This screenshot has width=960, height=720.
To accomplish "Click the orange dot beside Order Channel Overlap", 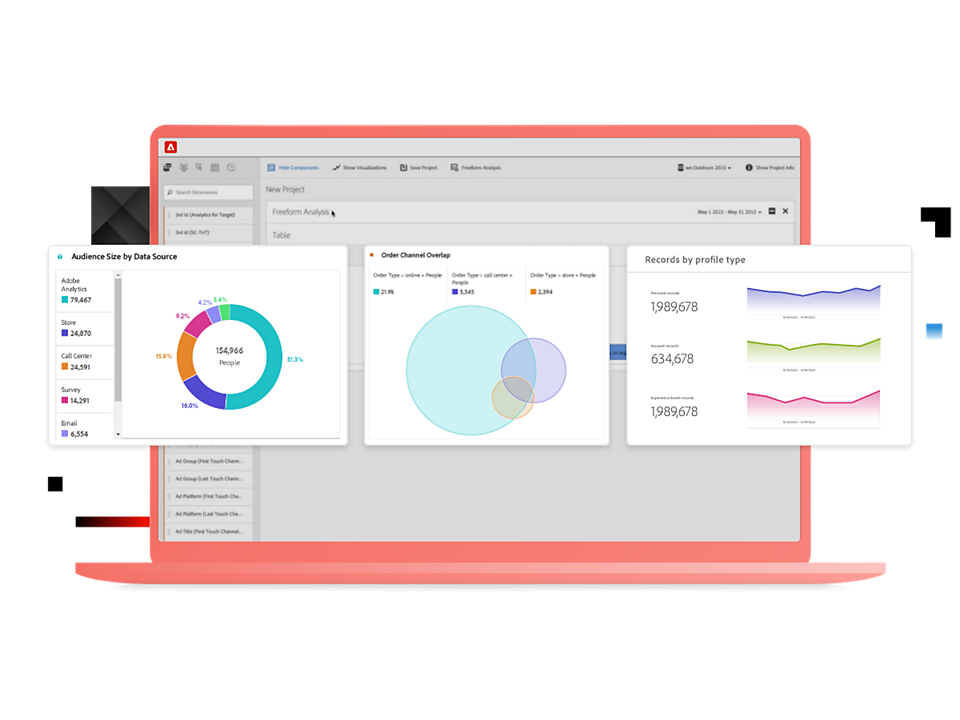I will click(x=372, y=255).
